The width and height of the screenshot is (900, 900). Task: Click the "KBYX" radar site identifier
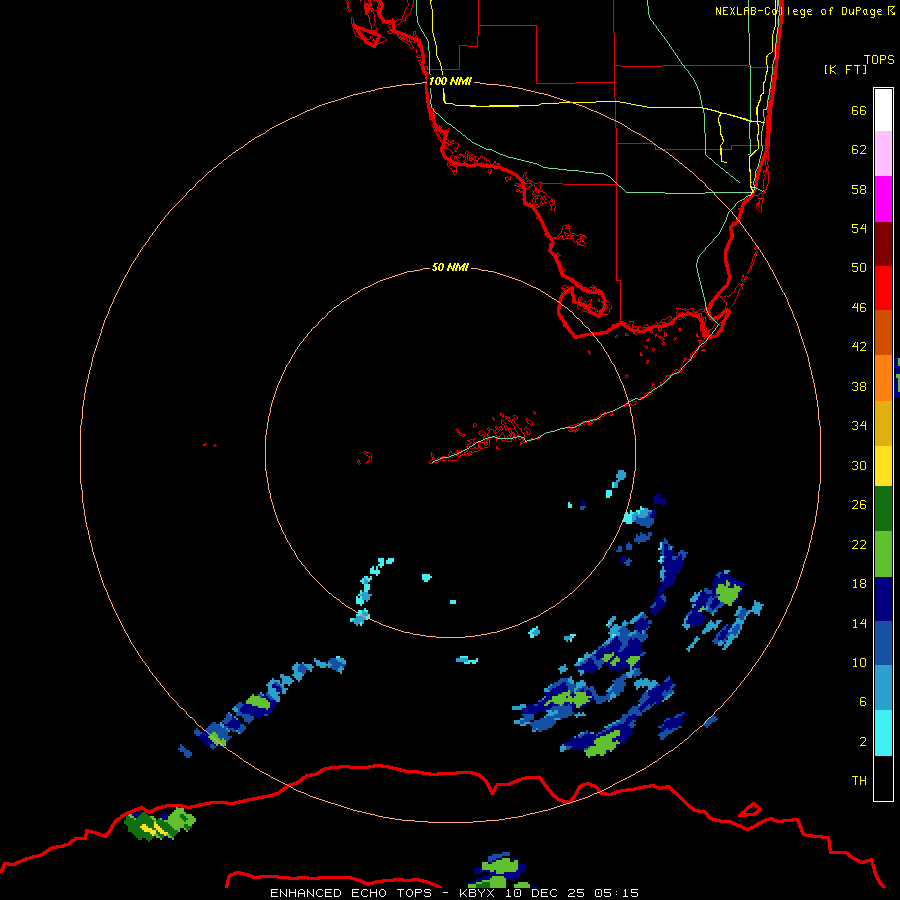click(x=477, y=893)
